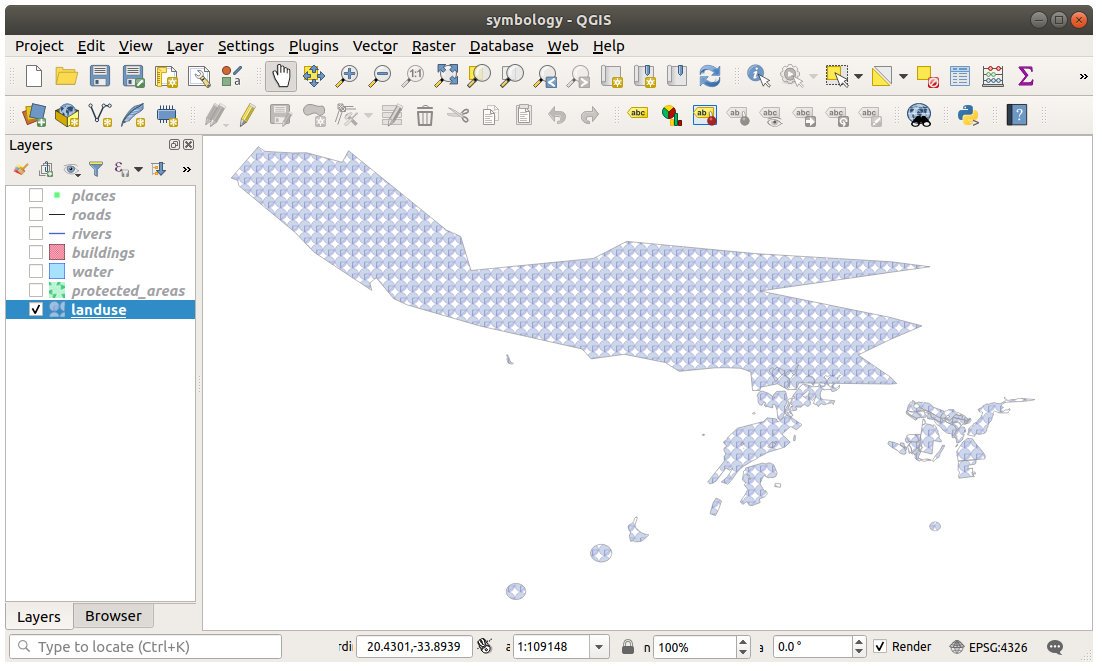The width and height of the screenshot is (1102, 671).
Task: Open layer styling panel paintbrush icon
Action: click(x=21, y=169)
